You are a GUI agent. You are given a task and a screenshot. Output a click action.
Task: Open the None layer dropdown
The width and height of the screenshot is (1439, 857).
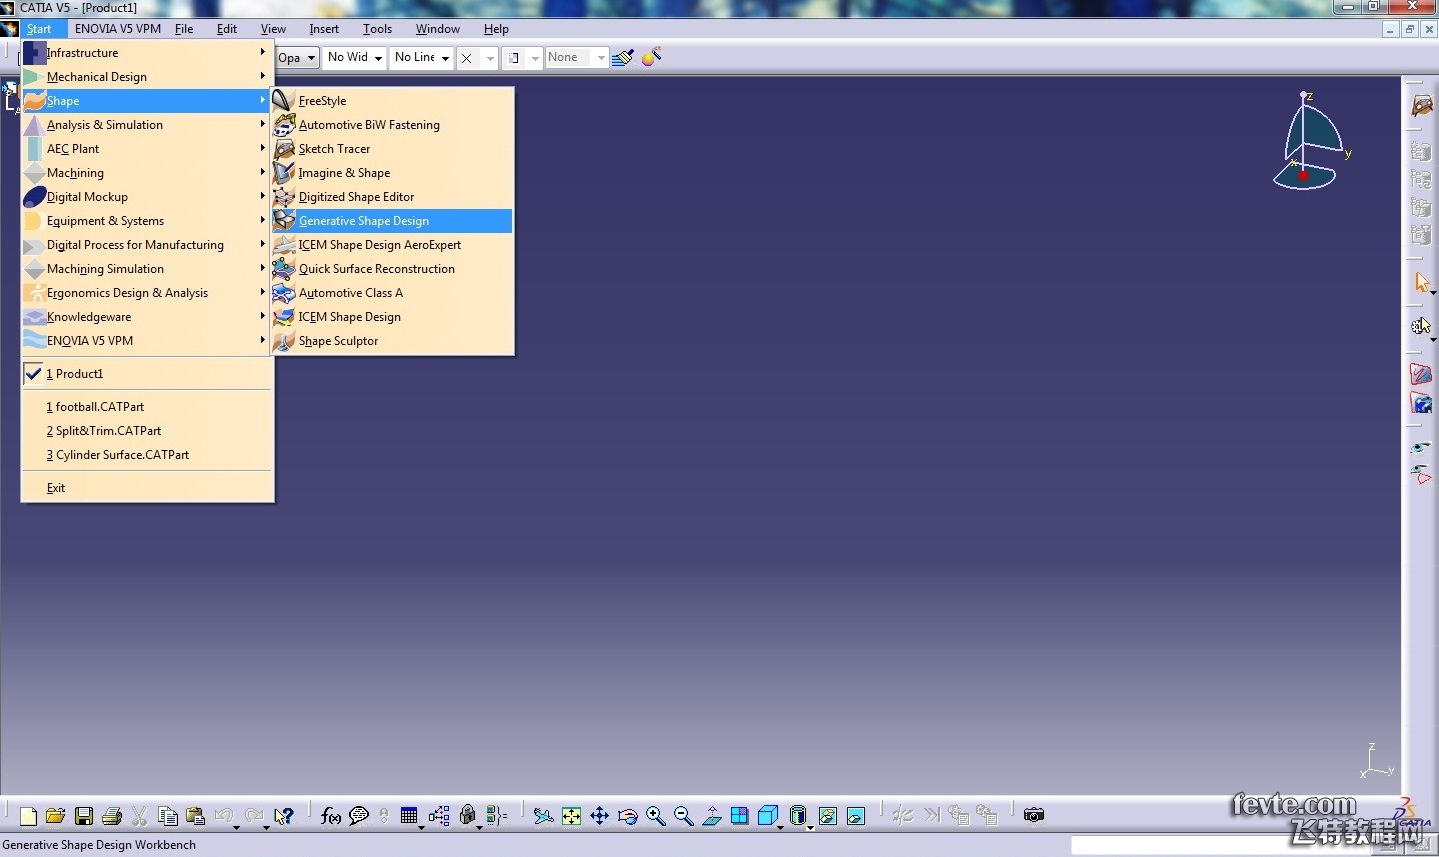point(576,58)
